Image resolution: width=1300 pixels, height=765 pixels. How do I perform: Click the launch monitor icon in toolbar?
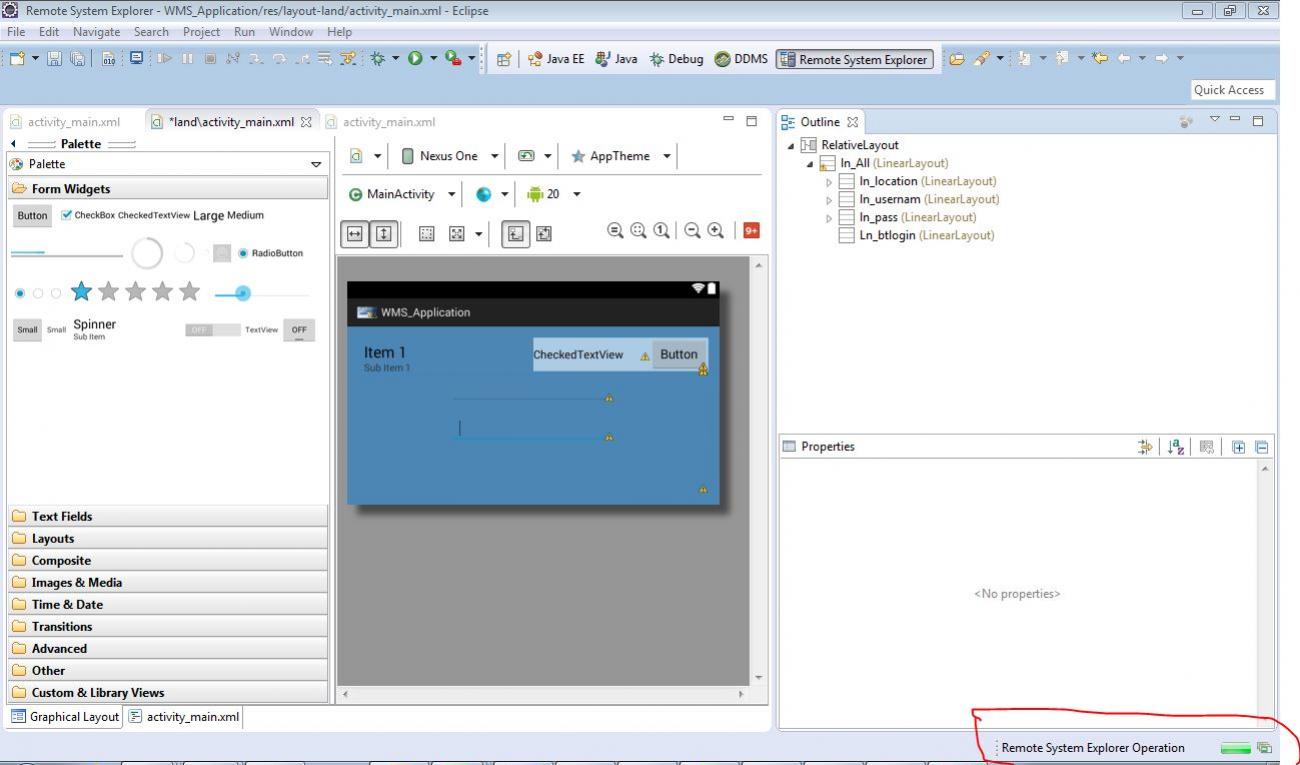(137, 59)
